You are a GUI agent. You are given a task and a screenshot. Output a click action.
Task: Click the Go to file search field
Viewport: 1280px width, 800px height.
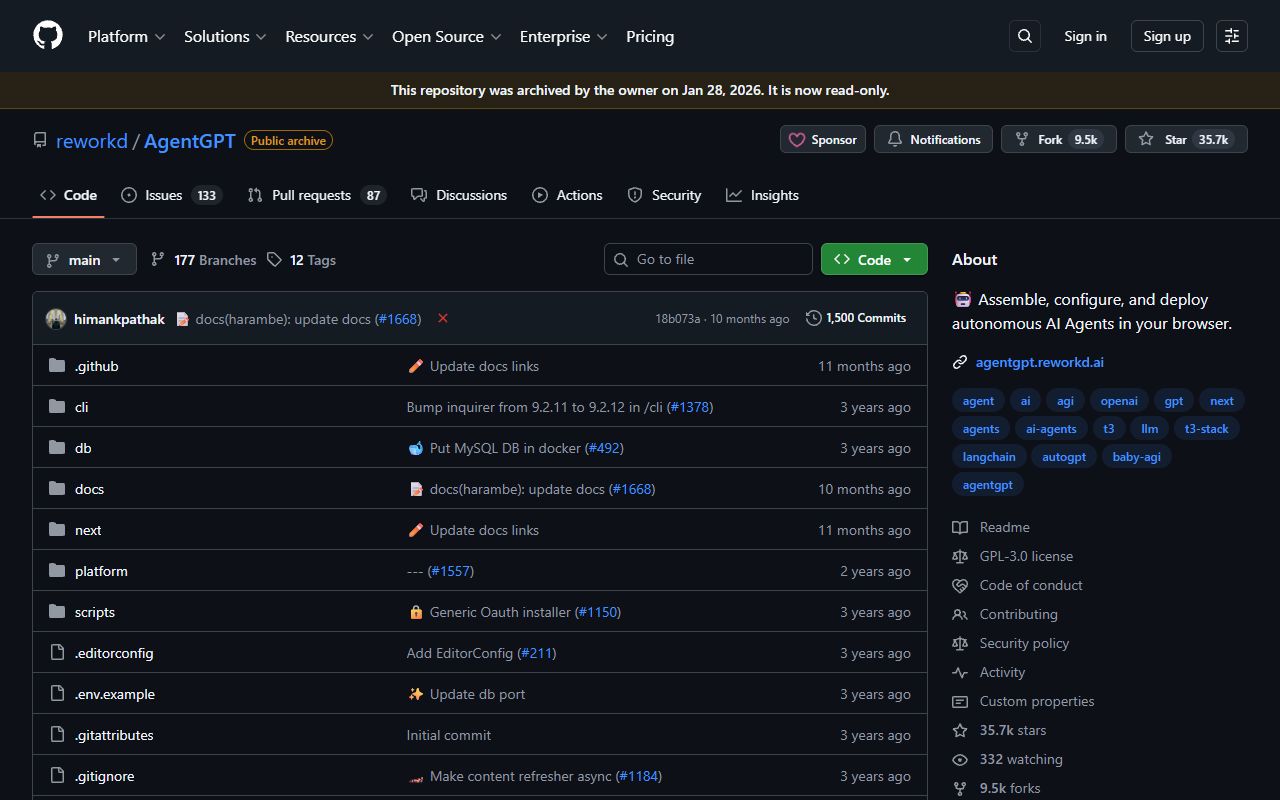point(708,259)
